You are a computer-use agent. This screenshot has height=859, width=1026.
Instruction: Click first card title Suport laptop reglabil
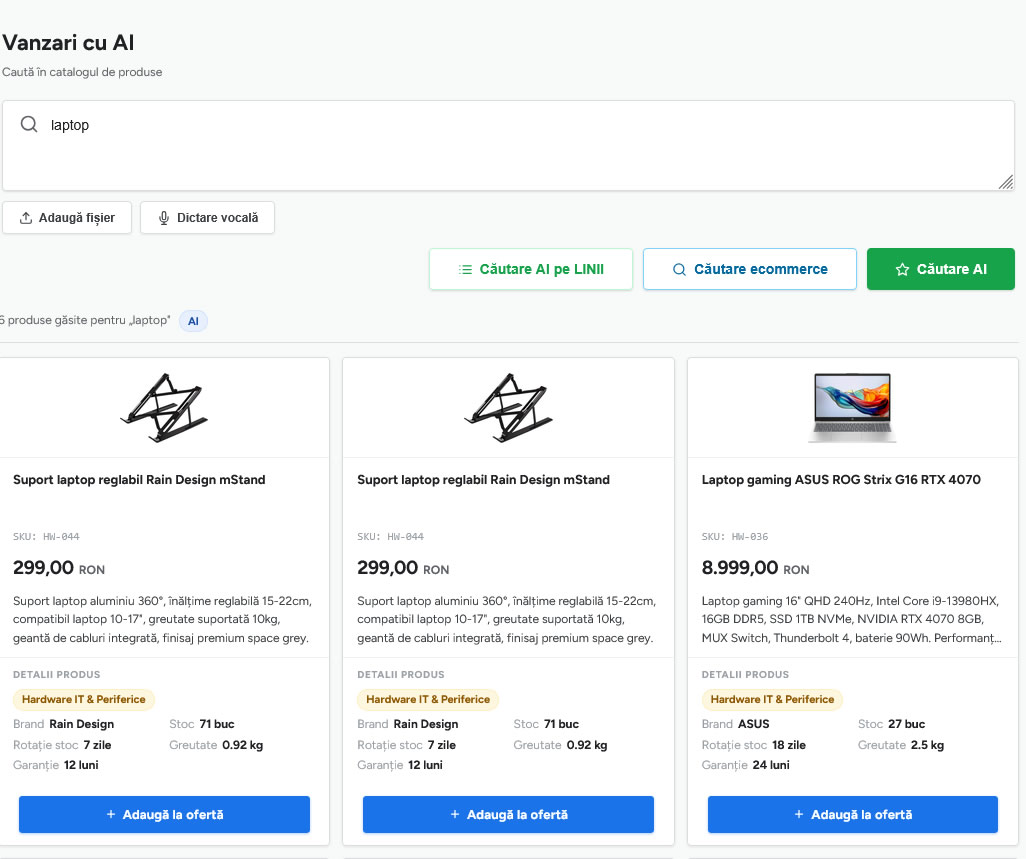point(139,480)
